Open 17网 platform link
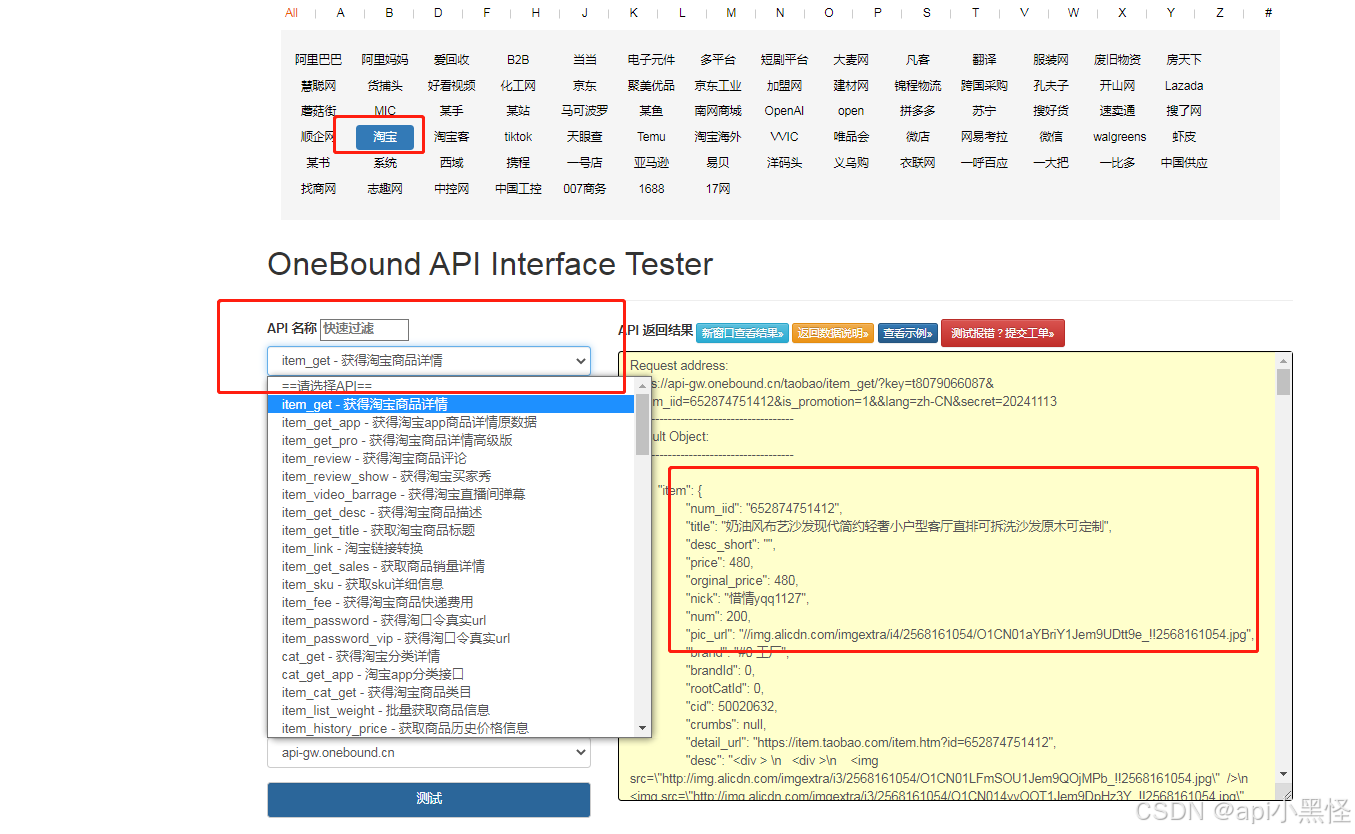 [718, 188]
